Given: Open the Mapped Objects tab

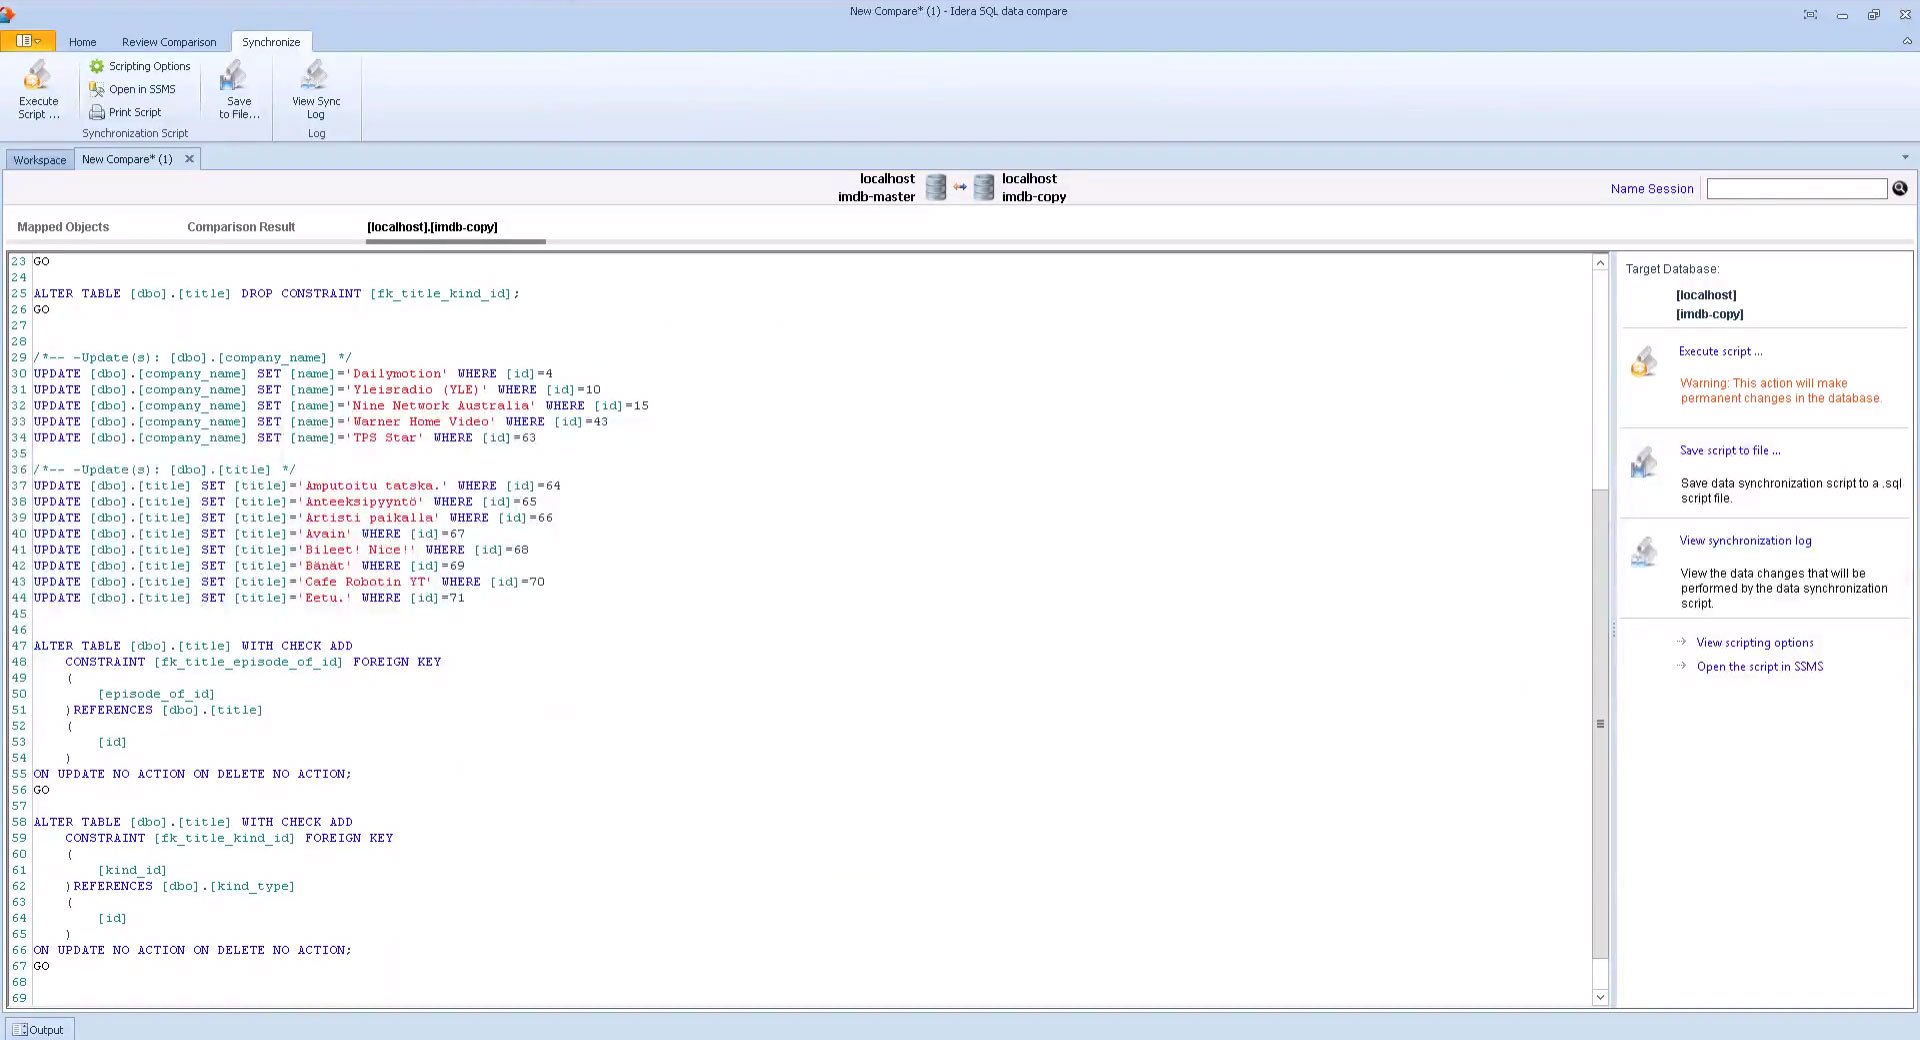Looking at the screenshot, I should coord(63,227).
